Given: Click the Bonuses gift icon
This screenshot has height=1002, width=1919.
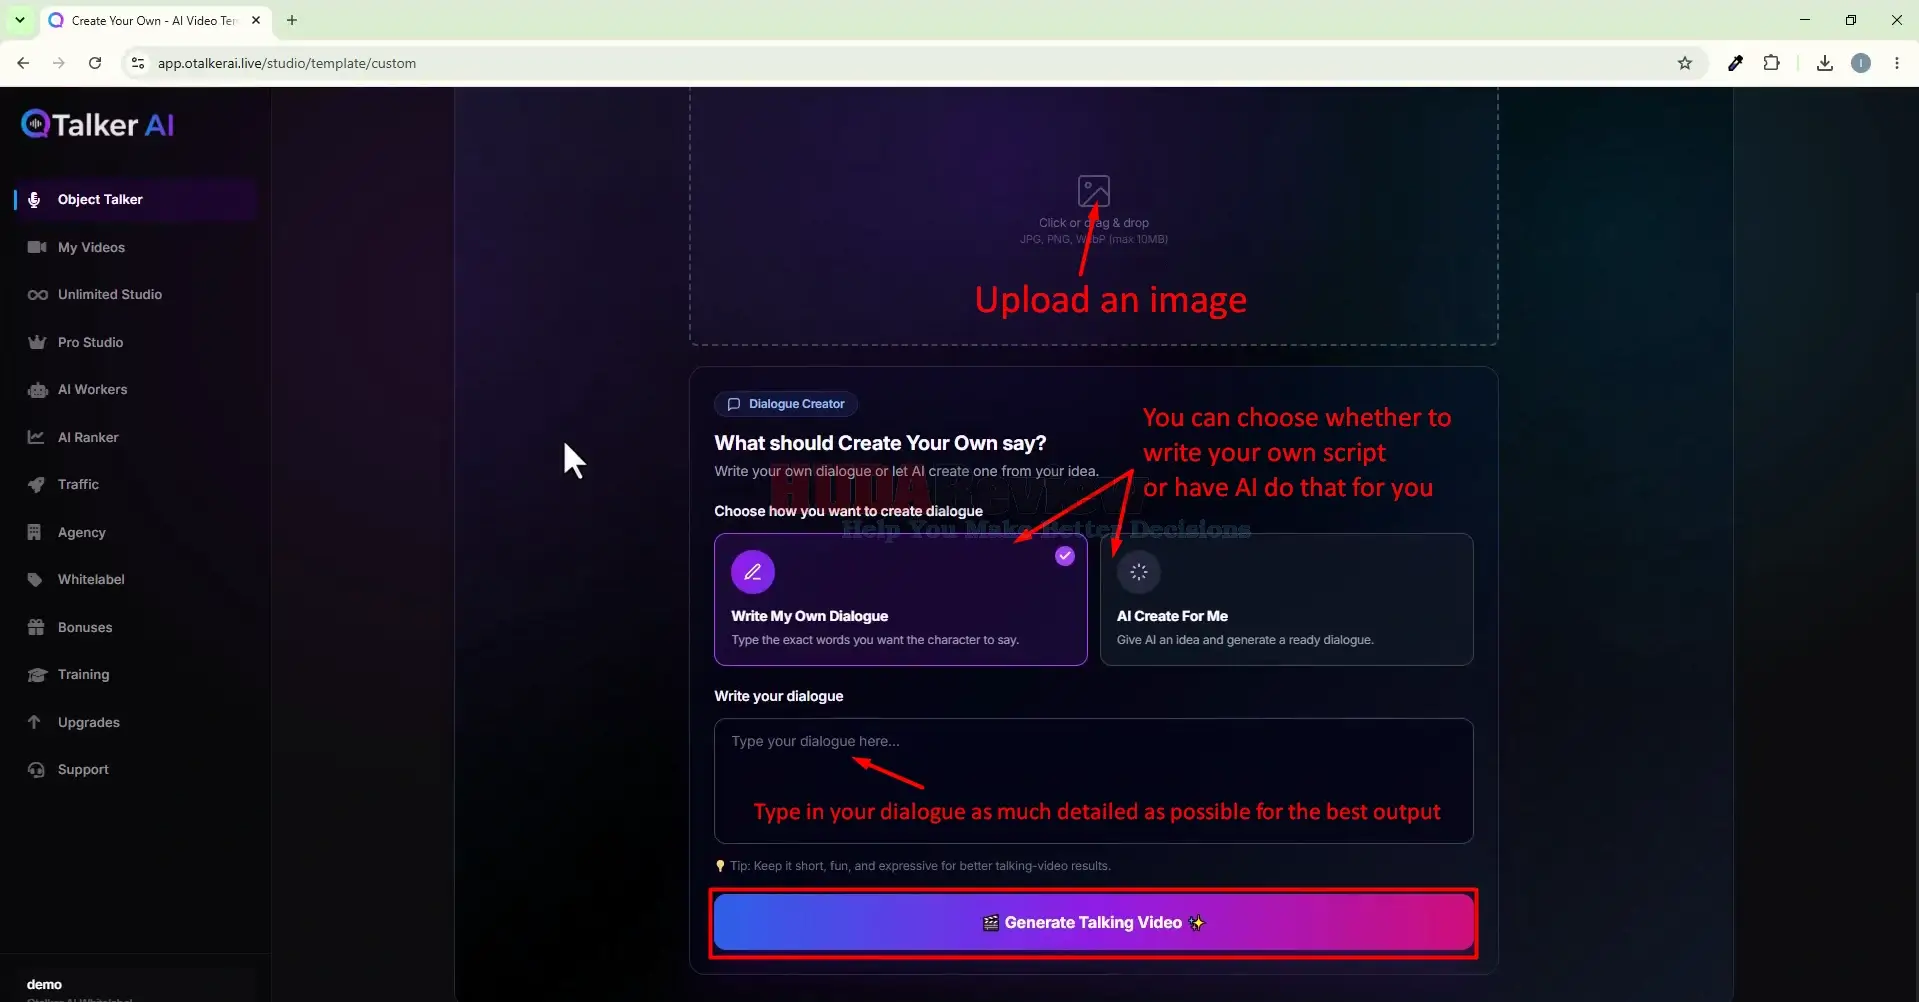Looking at the screenshot, I should 36,627.
